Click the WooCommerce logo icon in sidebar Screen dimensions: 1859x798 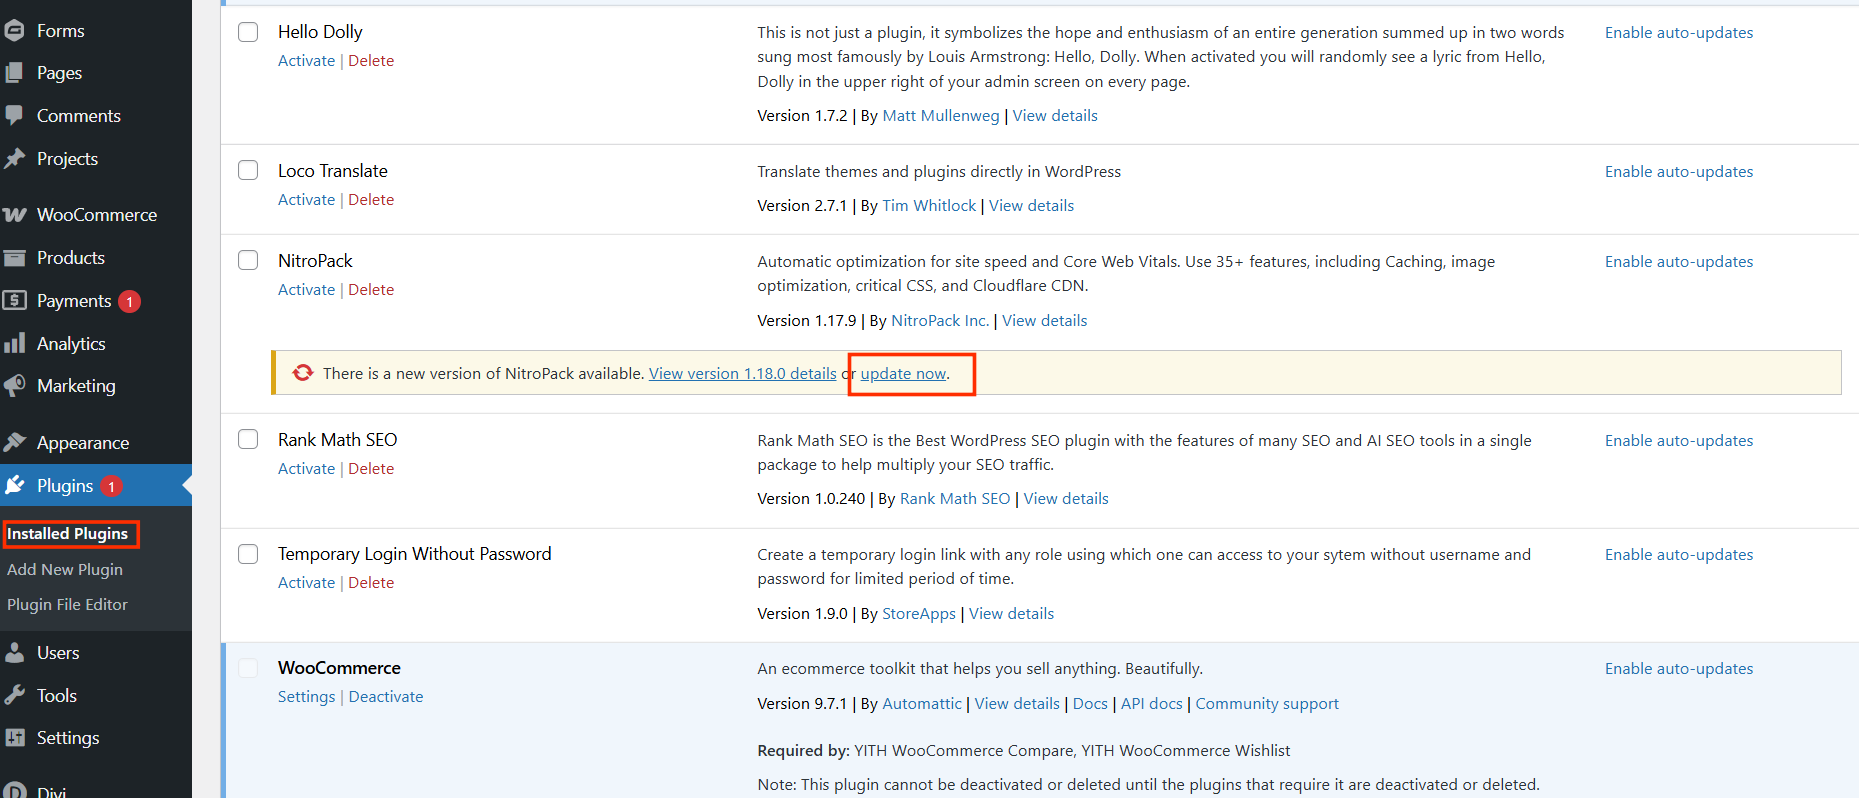[x=14, y=215]
